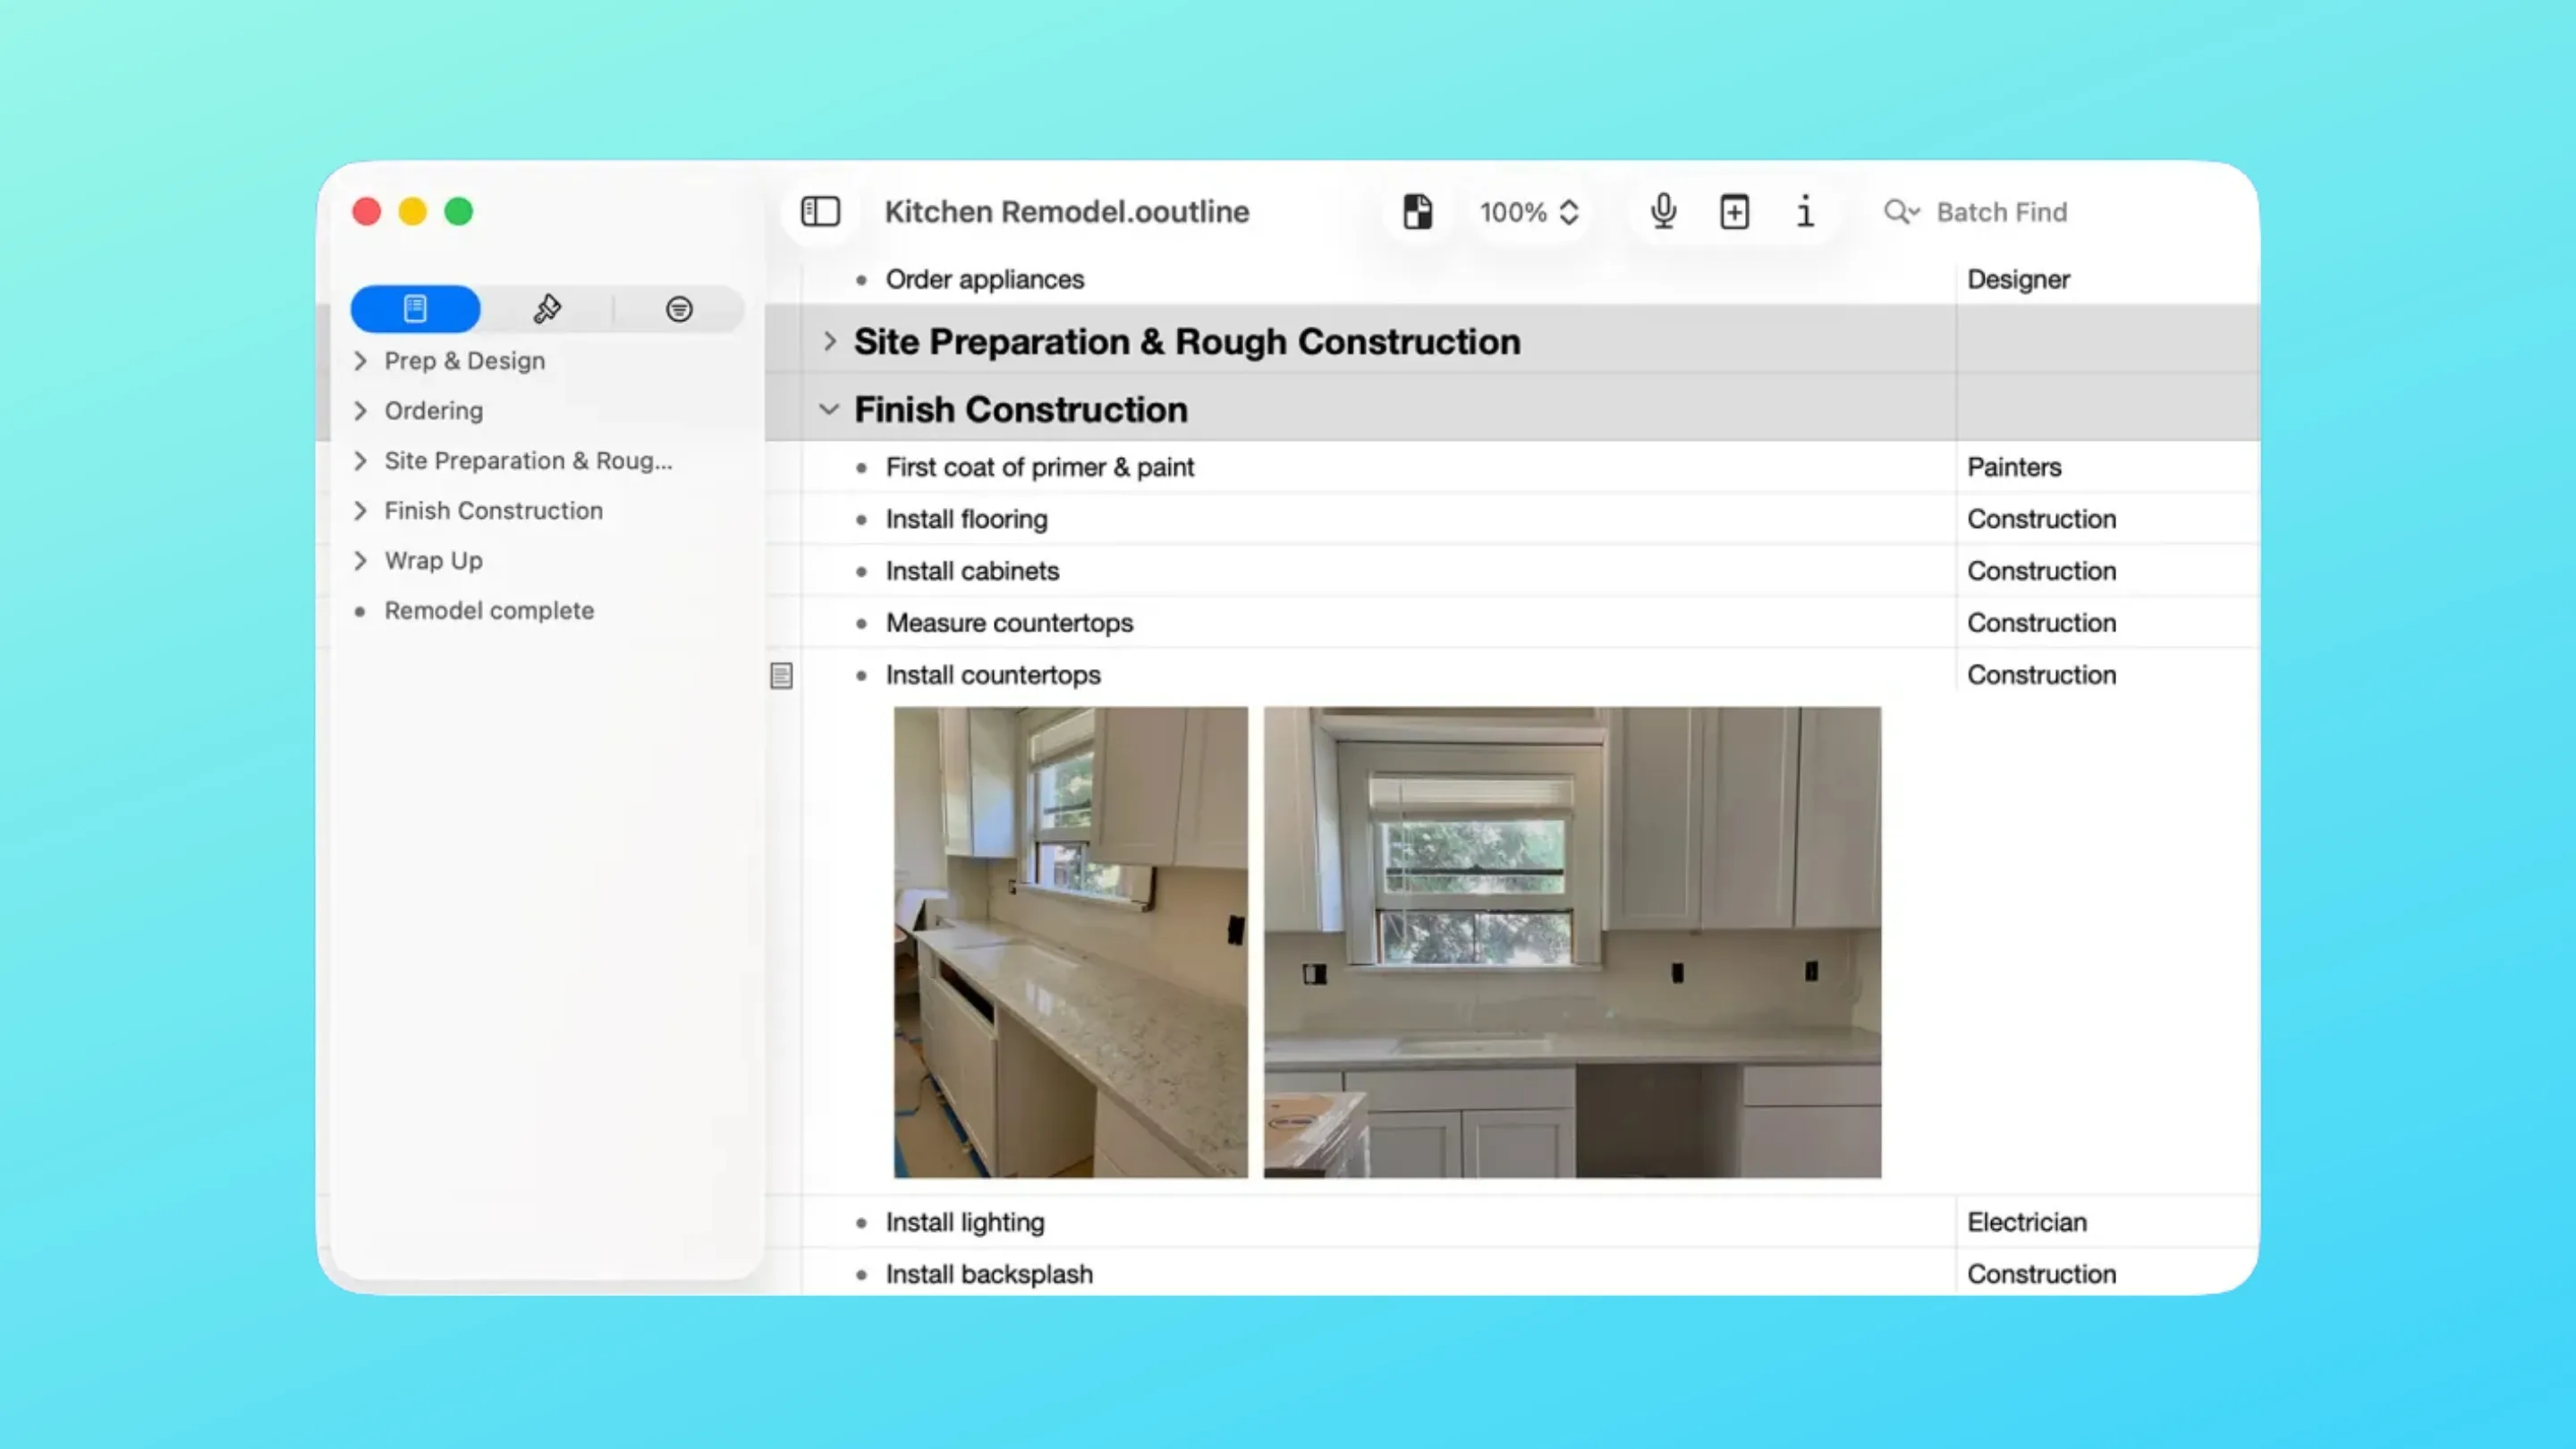Expand Wrap Up in the sidebar
The width and height of the screenshot is (2576, 1449).
point(361,561)
